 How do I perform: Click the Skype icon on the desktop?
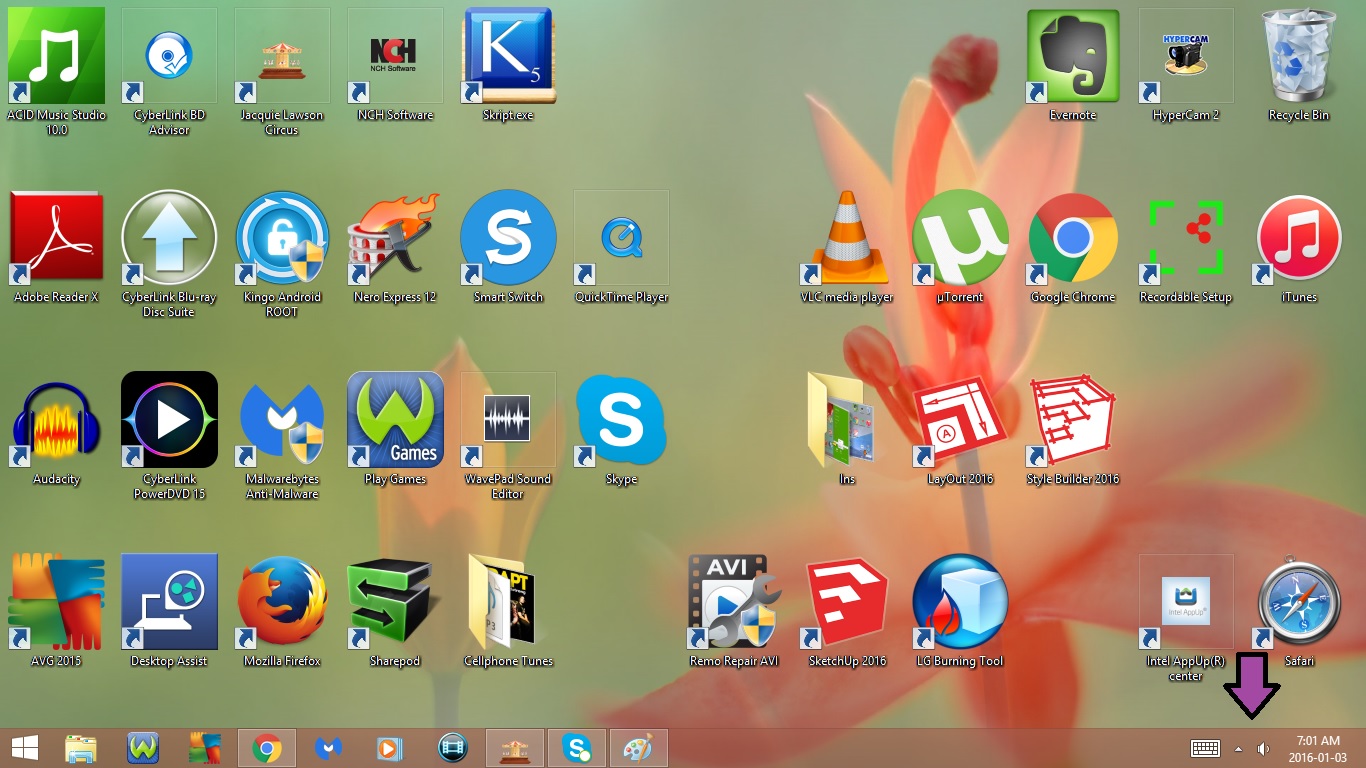tap(621, 420)
